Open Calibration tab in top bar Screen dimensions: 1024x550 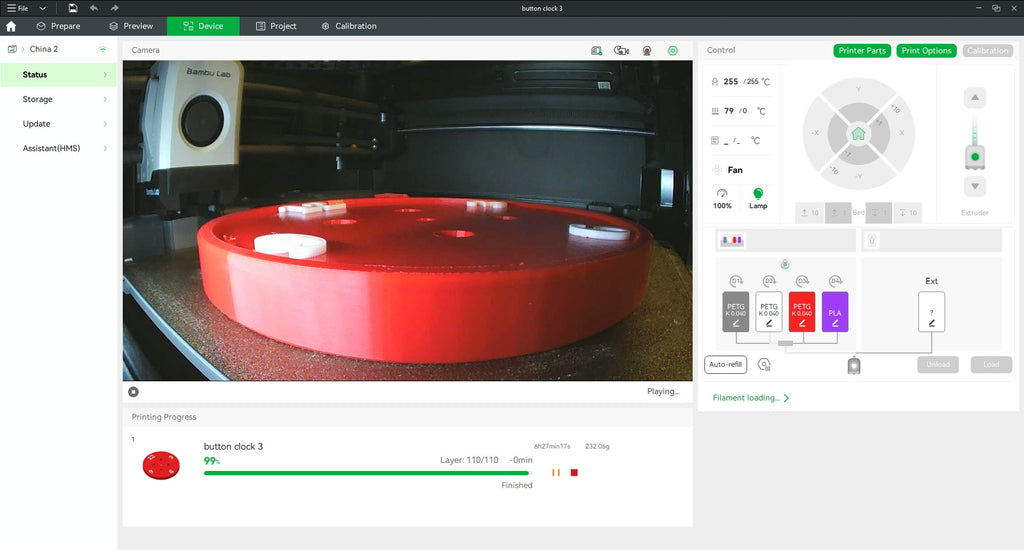[x=349, y=26]
